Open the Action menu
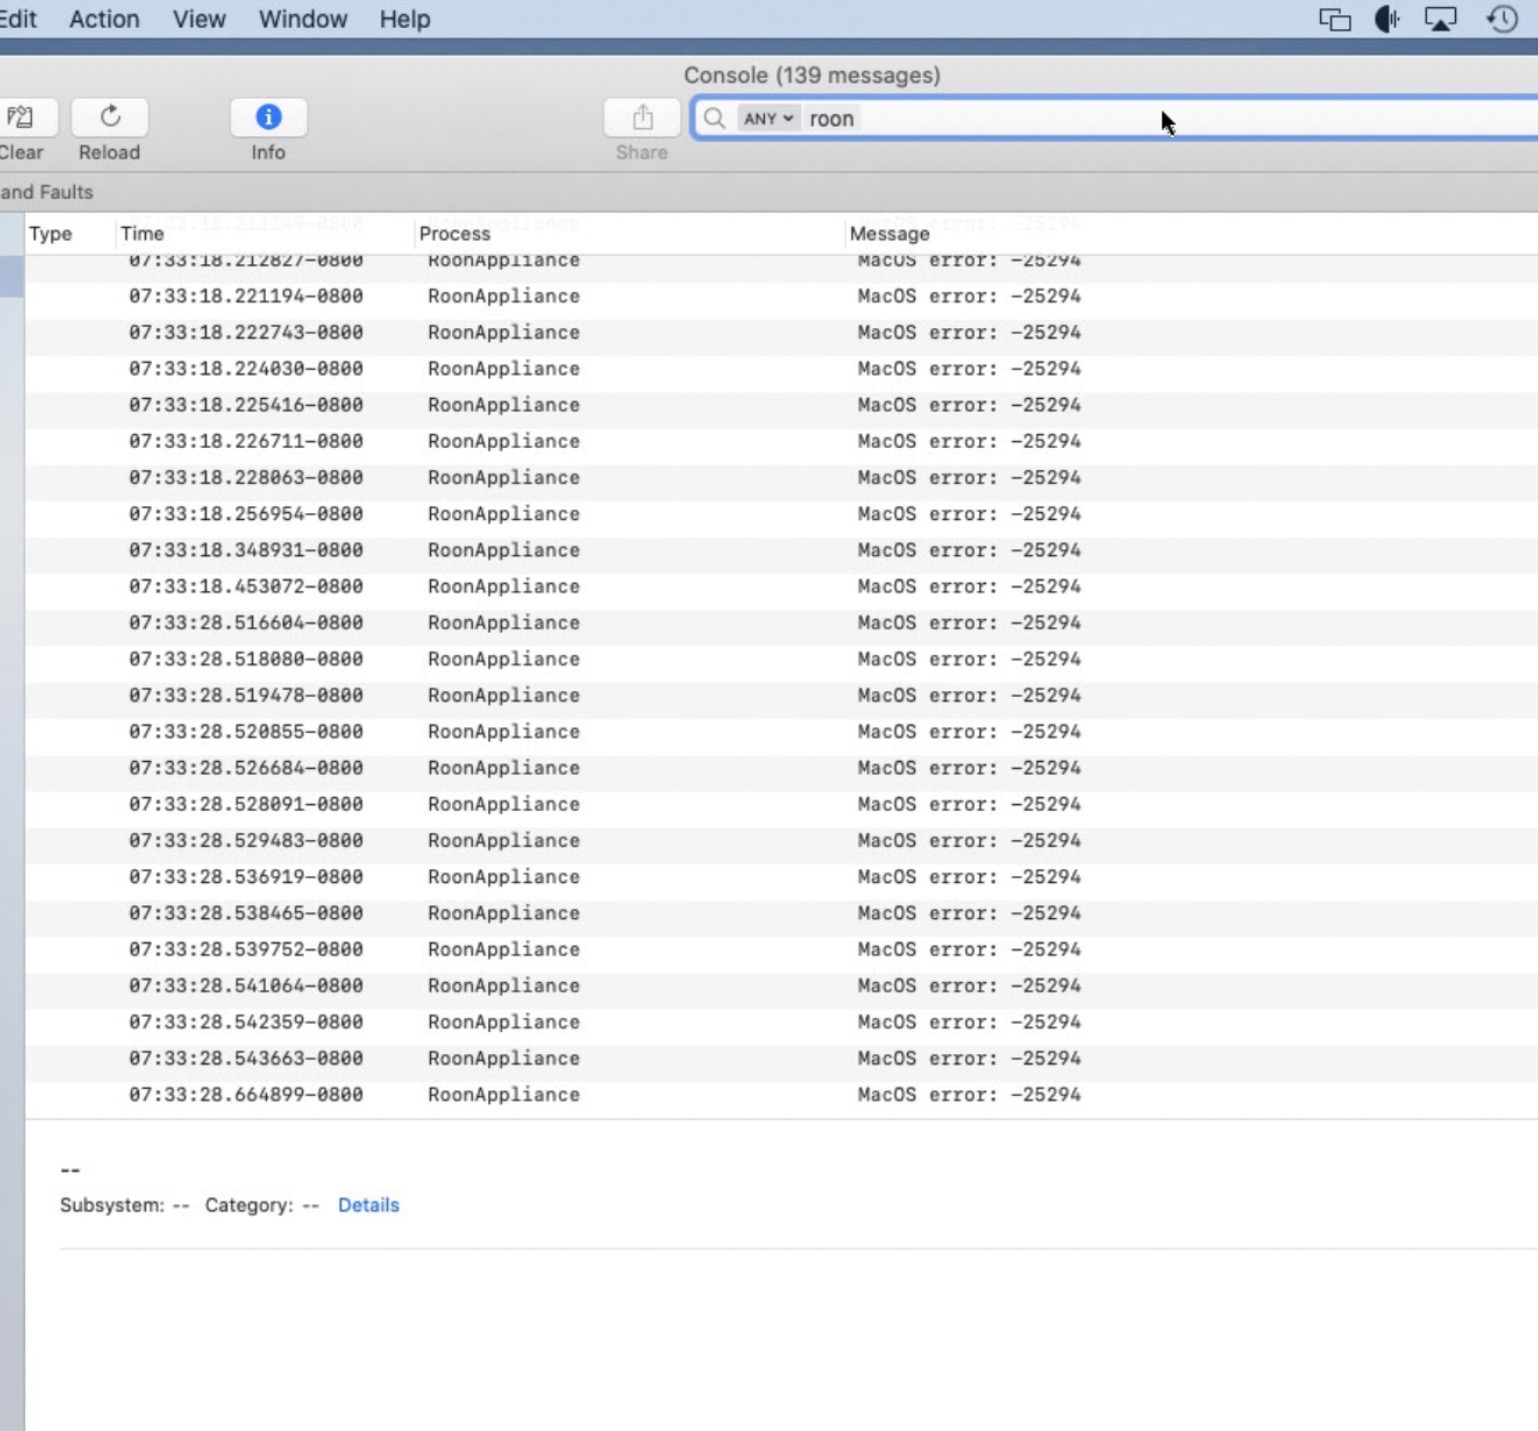The image size is (1538, 1431). pos(104,19)
